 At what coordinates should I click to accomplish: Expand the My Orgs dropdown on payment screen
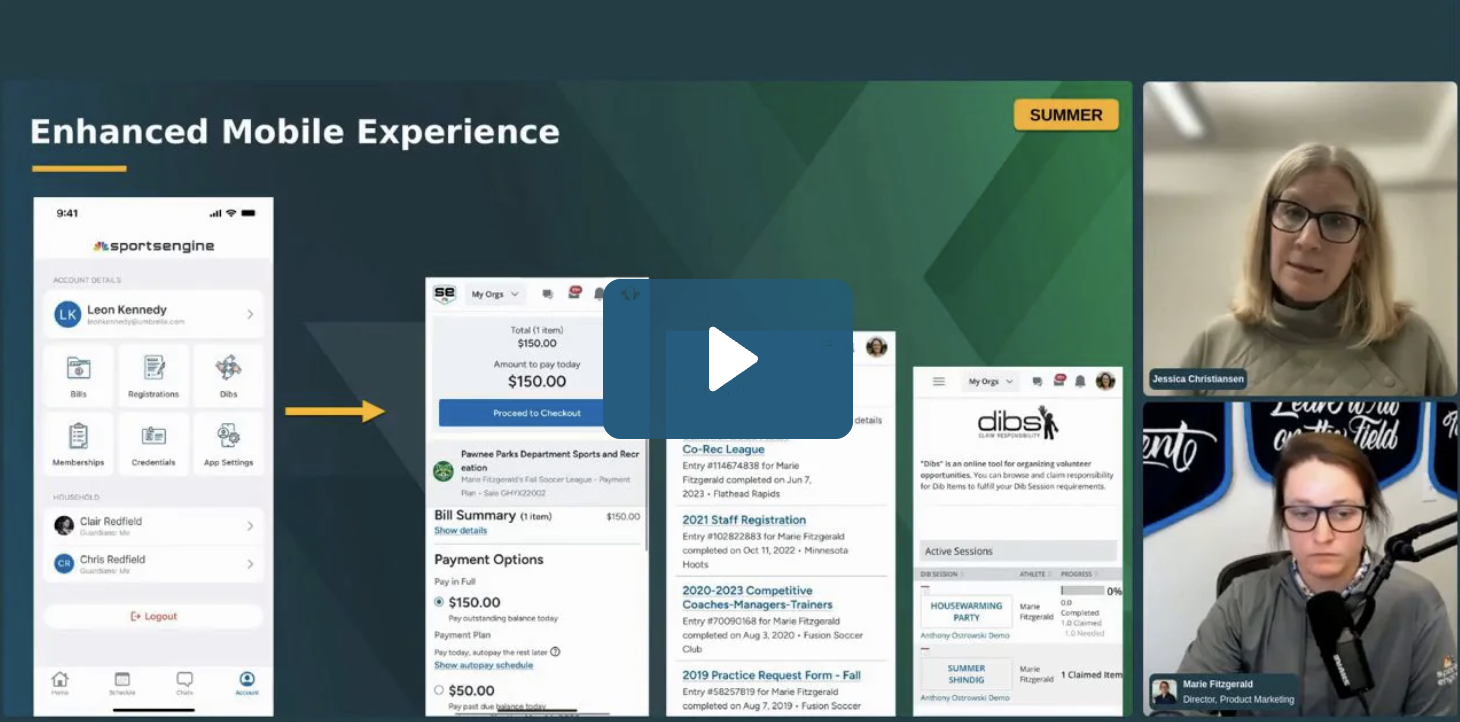coord(495,294)
